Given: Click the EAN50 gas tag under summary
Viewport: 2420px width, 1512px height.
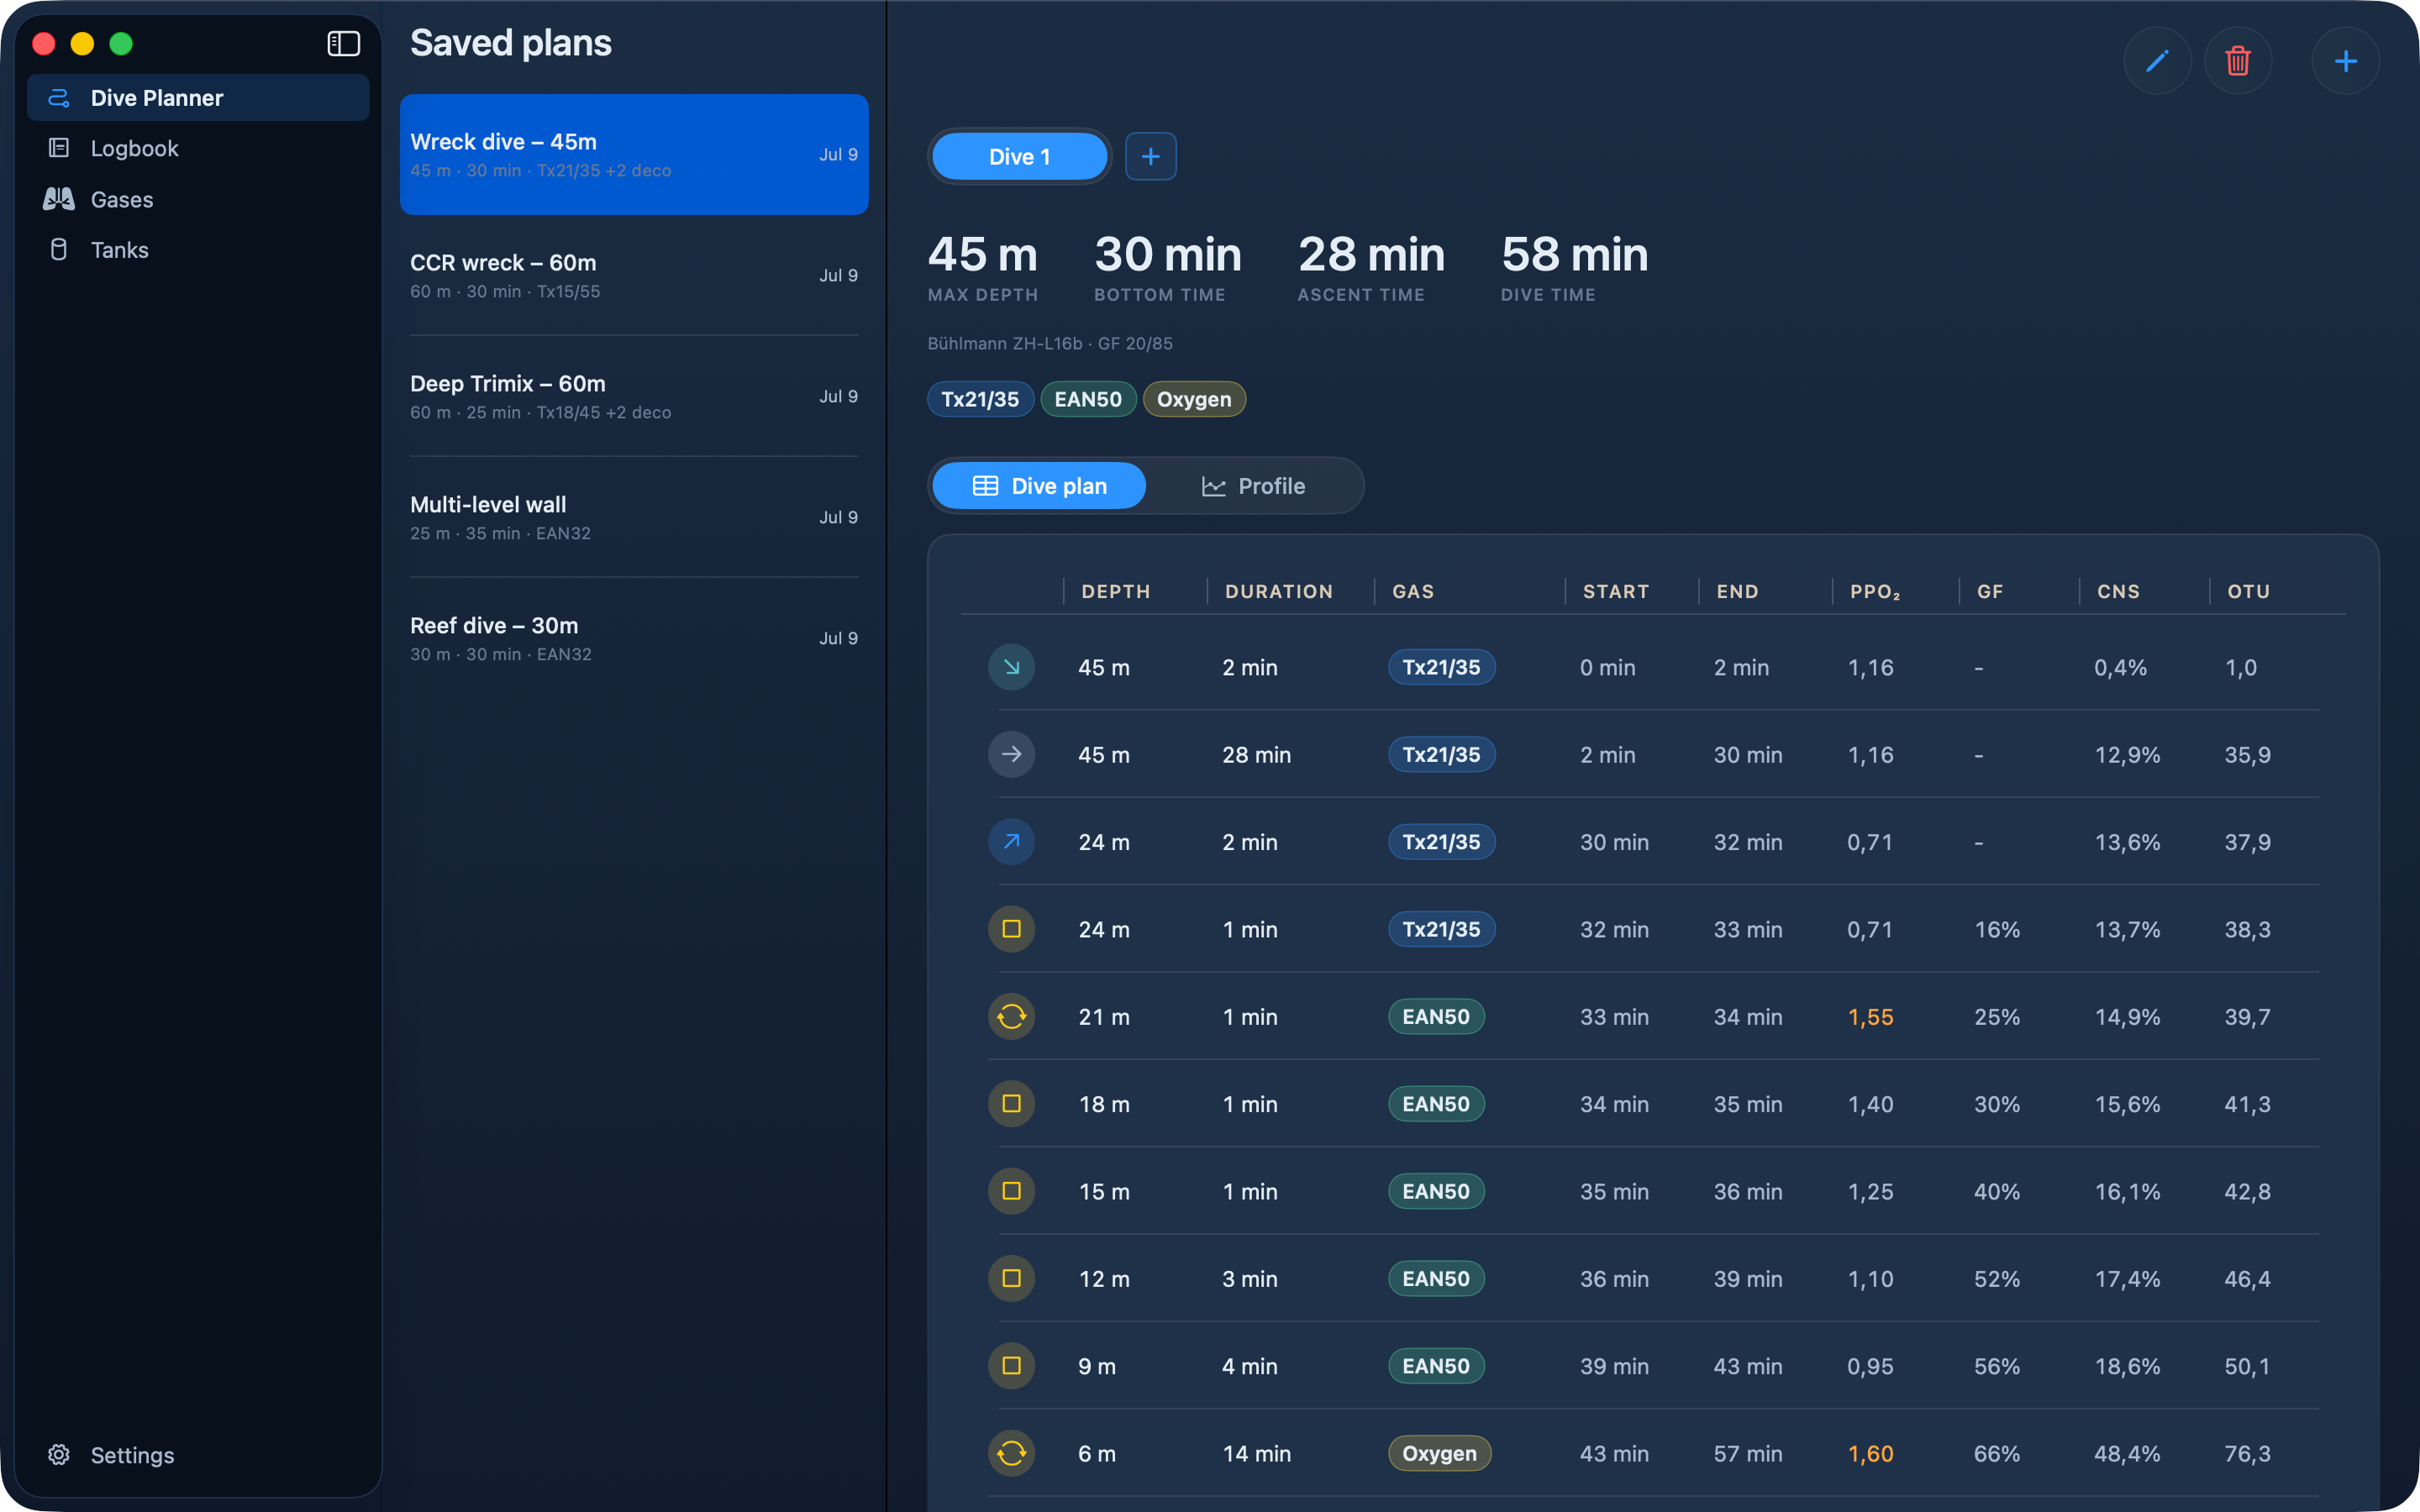Looking at the screenshot, I should (x=1088, y=399).
